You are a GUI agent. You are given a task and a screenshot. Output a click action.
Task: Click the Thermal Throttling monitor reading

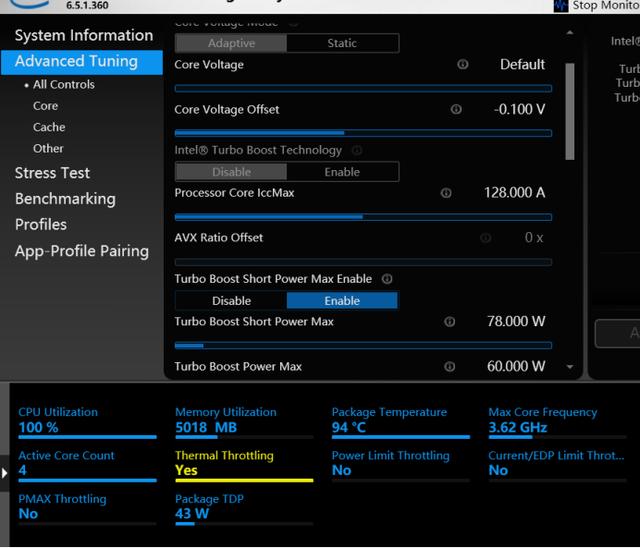pos(244,465)
